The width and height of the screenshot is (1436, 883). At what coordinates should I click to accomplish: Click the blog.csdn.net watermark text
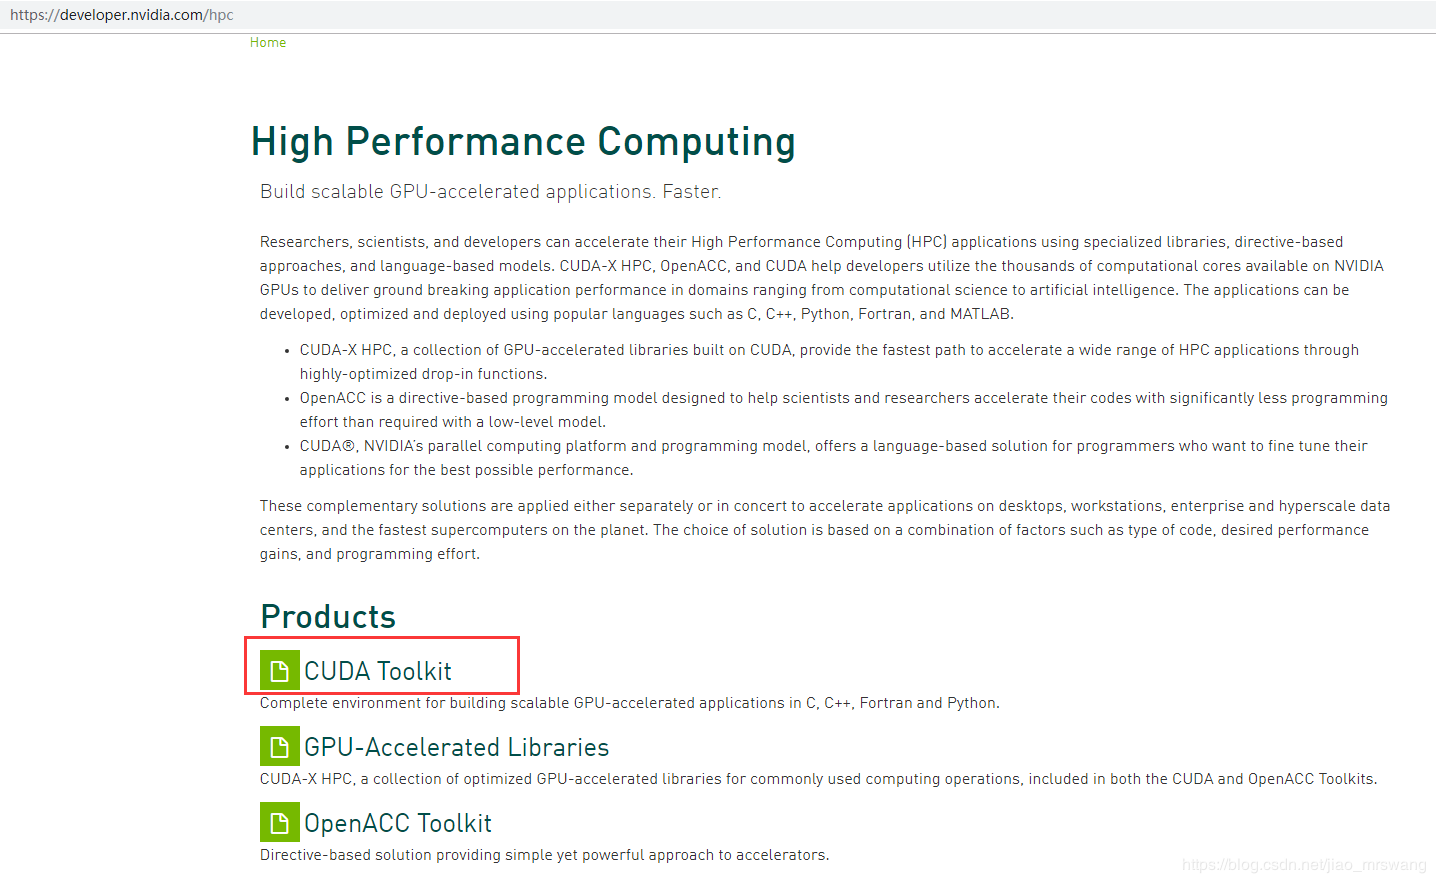click(x=1303, y=865)
